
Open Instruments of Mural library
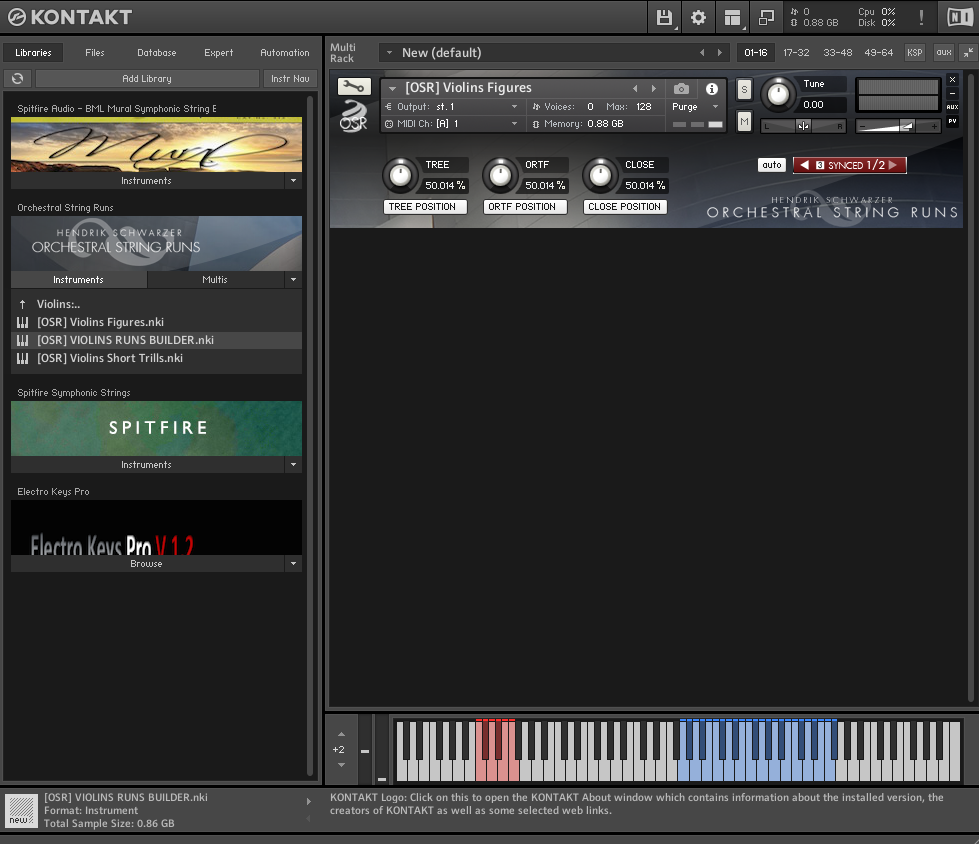pyautogui.click(x=147, y=180)
